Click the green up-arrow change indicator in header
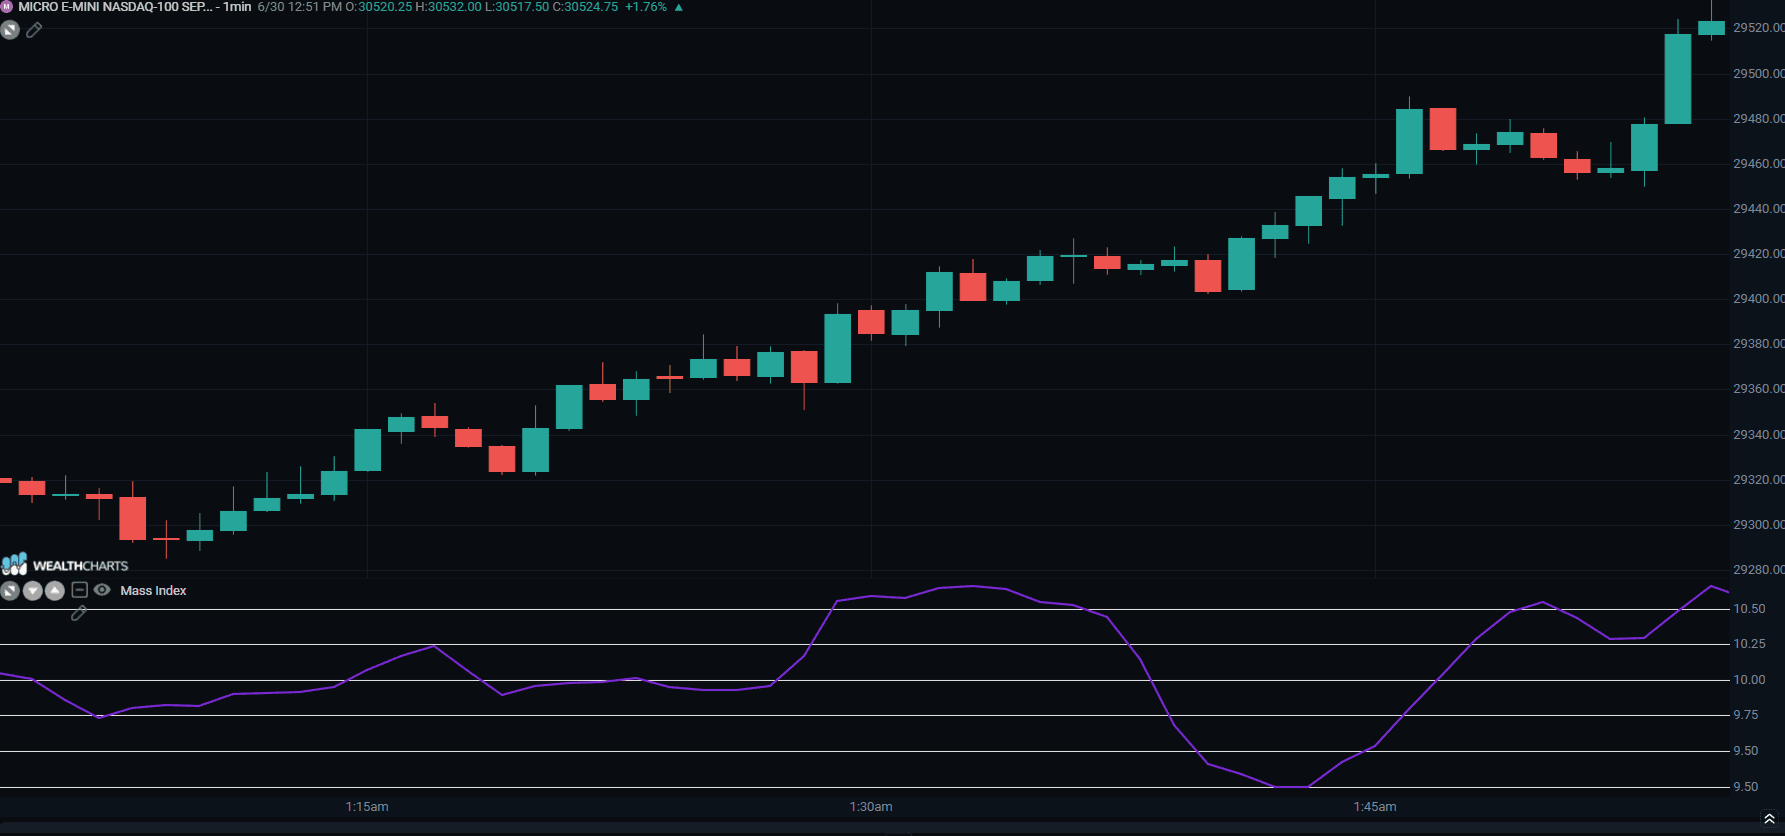The image size is (1785, 836). click(679, 7)
